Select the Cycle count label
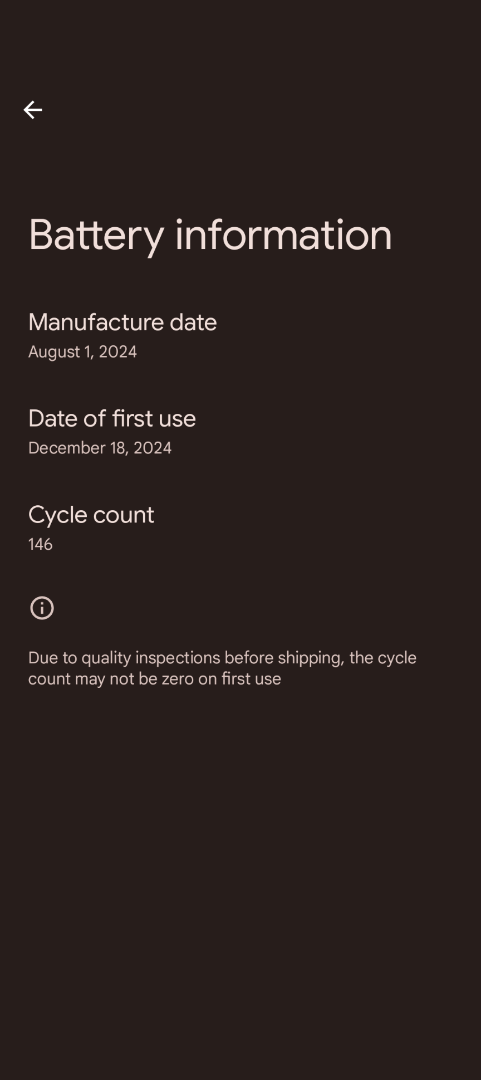 point(91,515)
